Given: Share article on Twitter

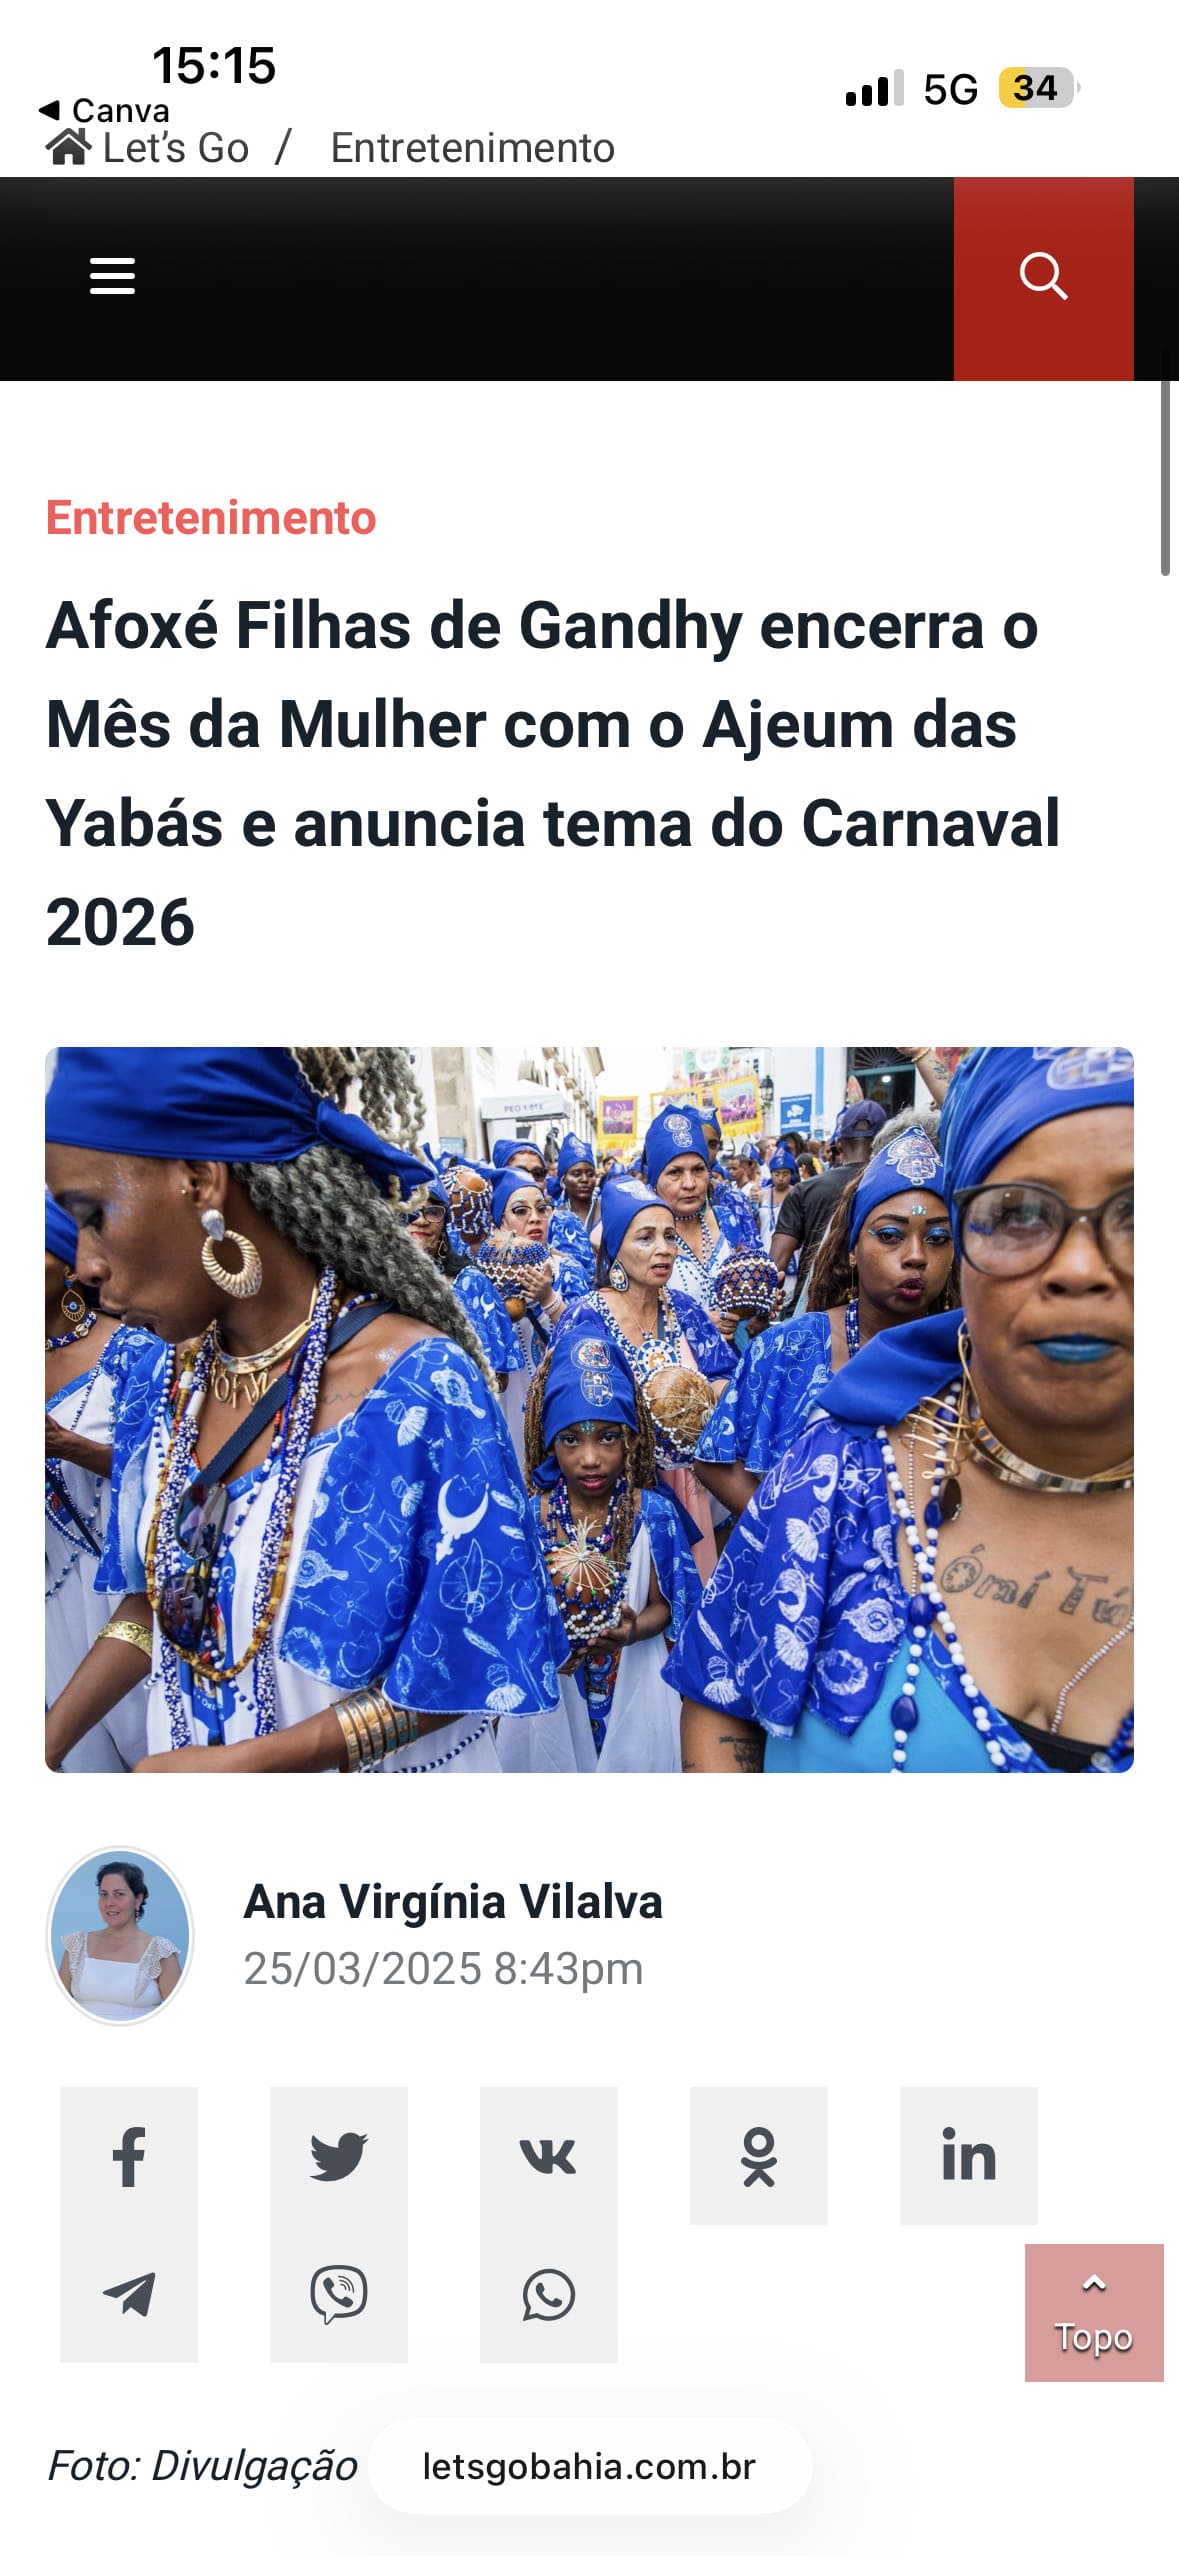Looking at the screenshot, I should tap(339, 2156).
